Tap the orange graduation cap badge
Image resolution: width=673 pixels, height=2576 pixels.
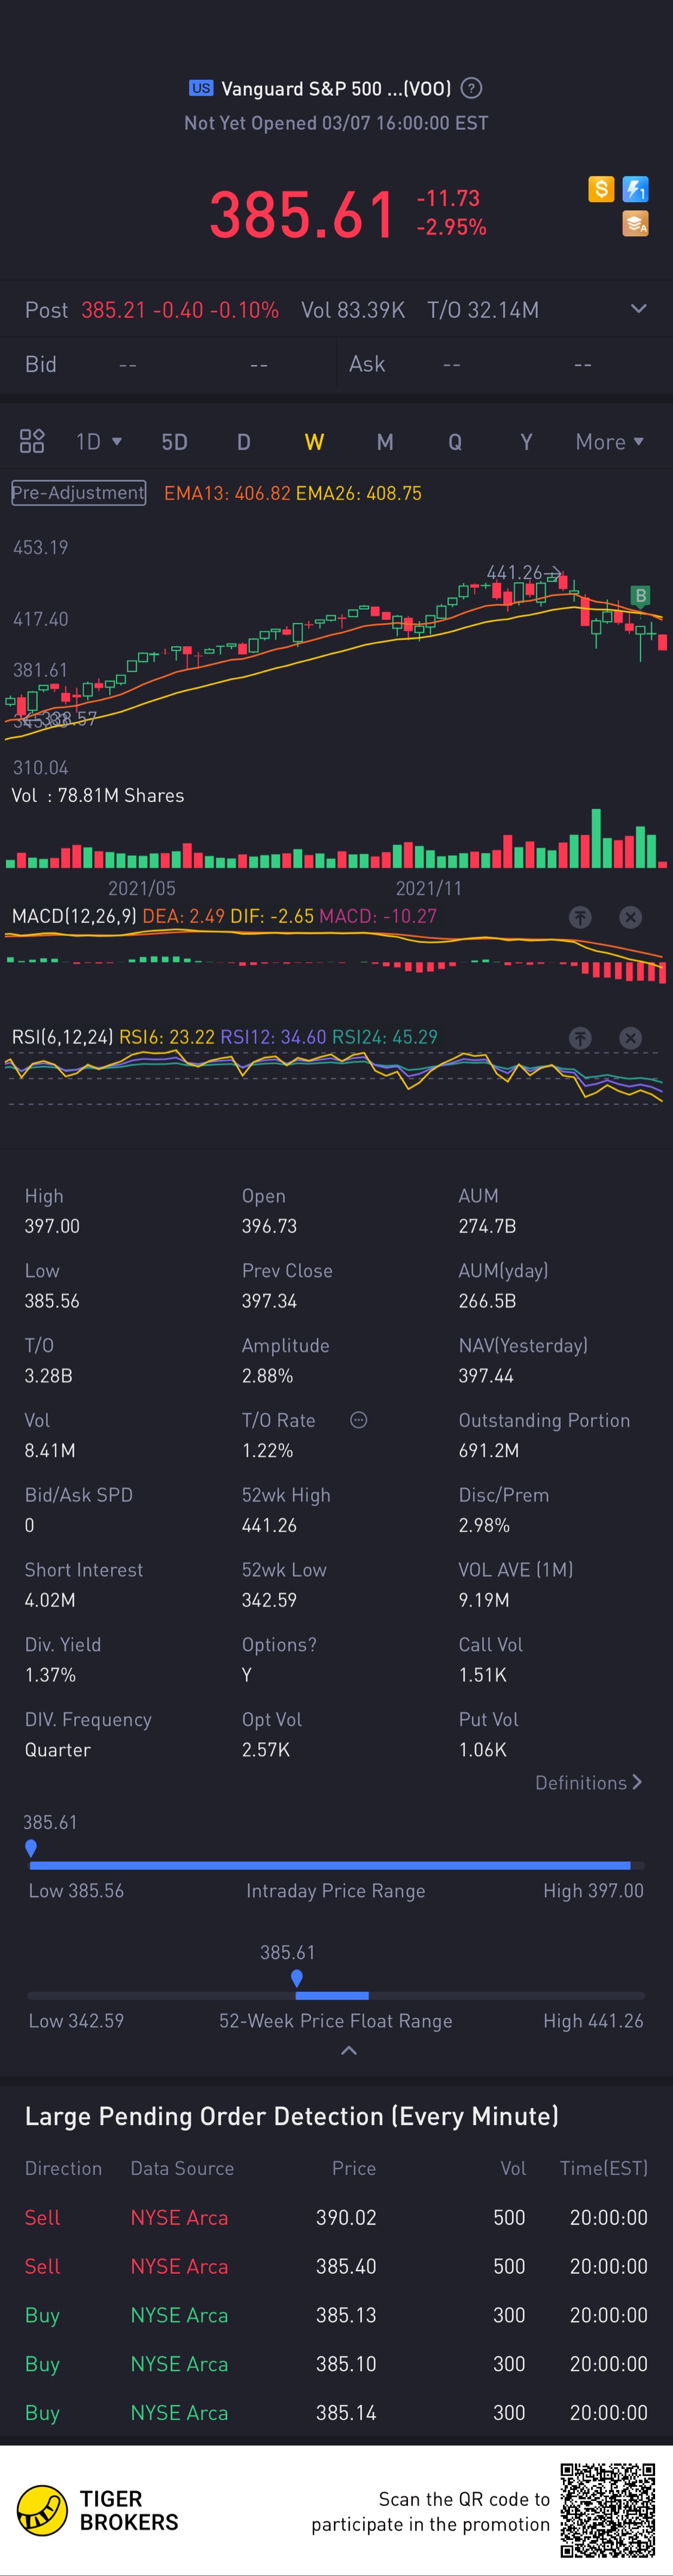point(635,224)
